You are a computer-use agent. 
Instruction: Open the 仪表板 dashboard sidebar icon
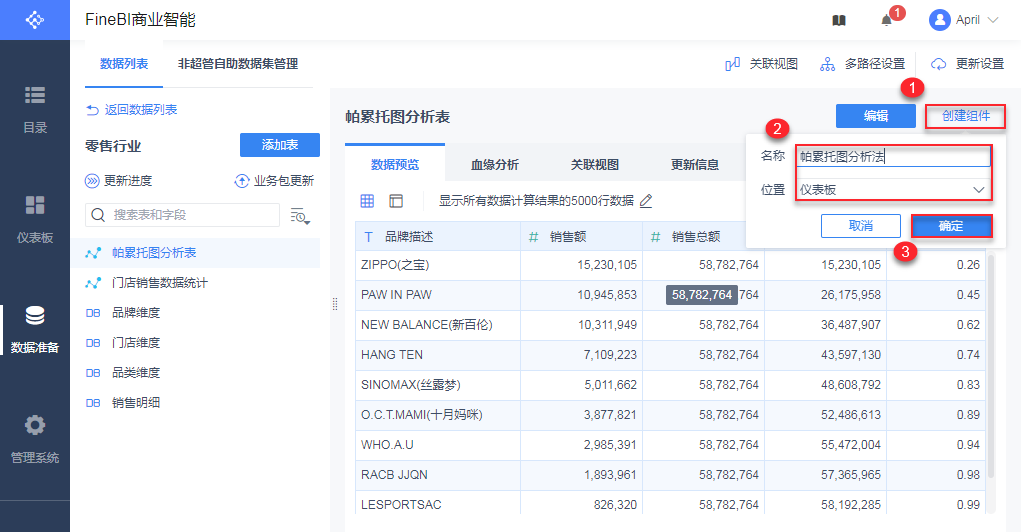35,206
